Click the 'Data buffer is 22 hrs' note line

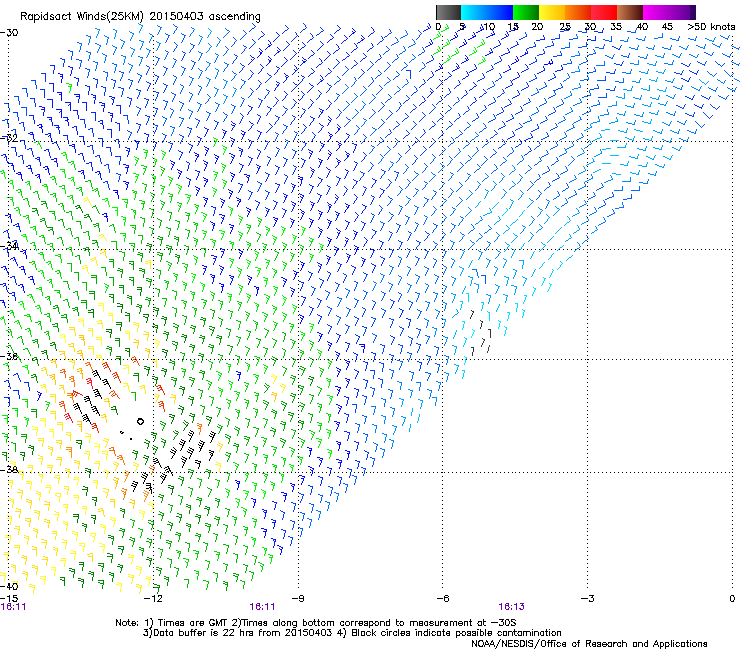coord(352,633)
